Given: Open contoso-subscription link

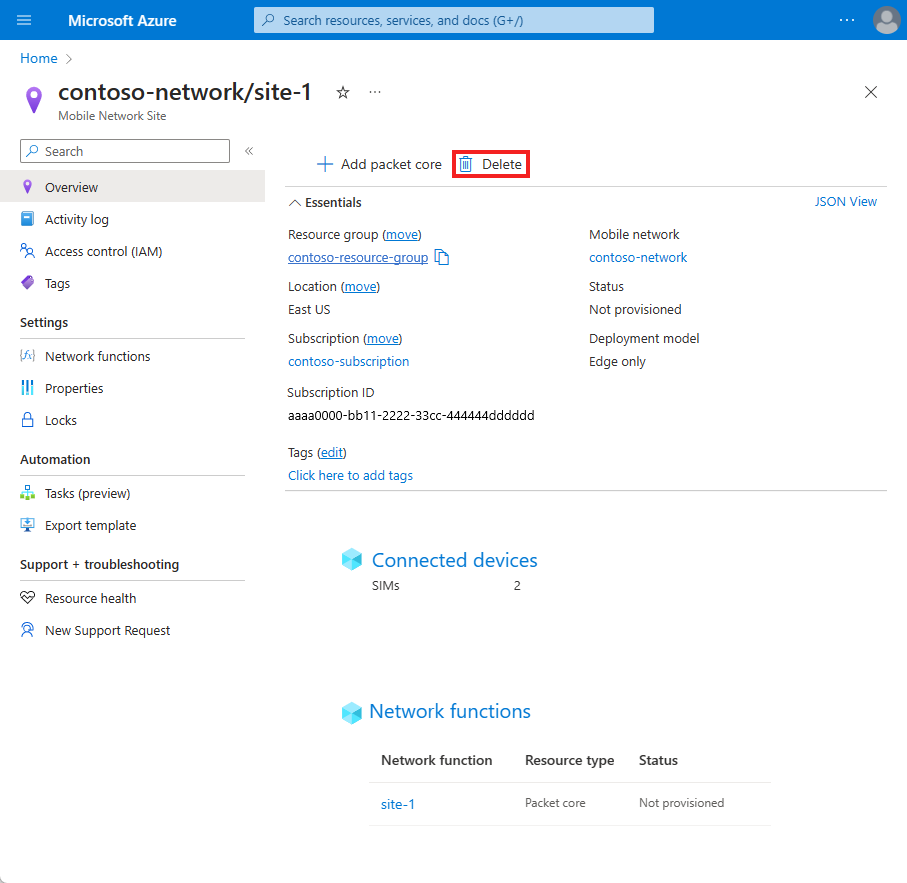Looking at the screenshot, I should [x=349, y=361].
